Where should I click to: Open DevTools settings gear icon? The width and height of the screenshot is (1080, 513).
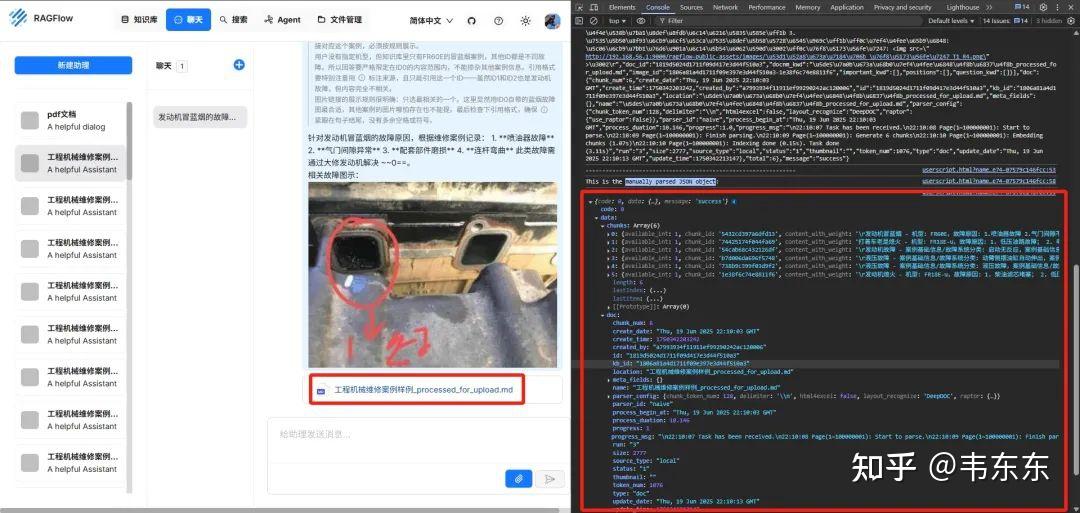point(1043,8)
